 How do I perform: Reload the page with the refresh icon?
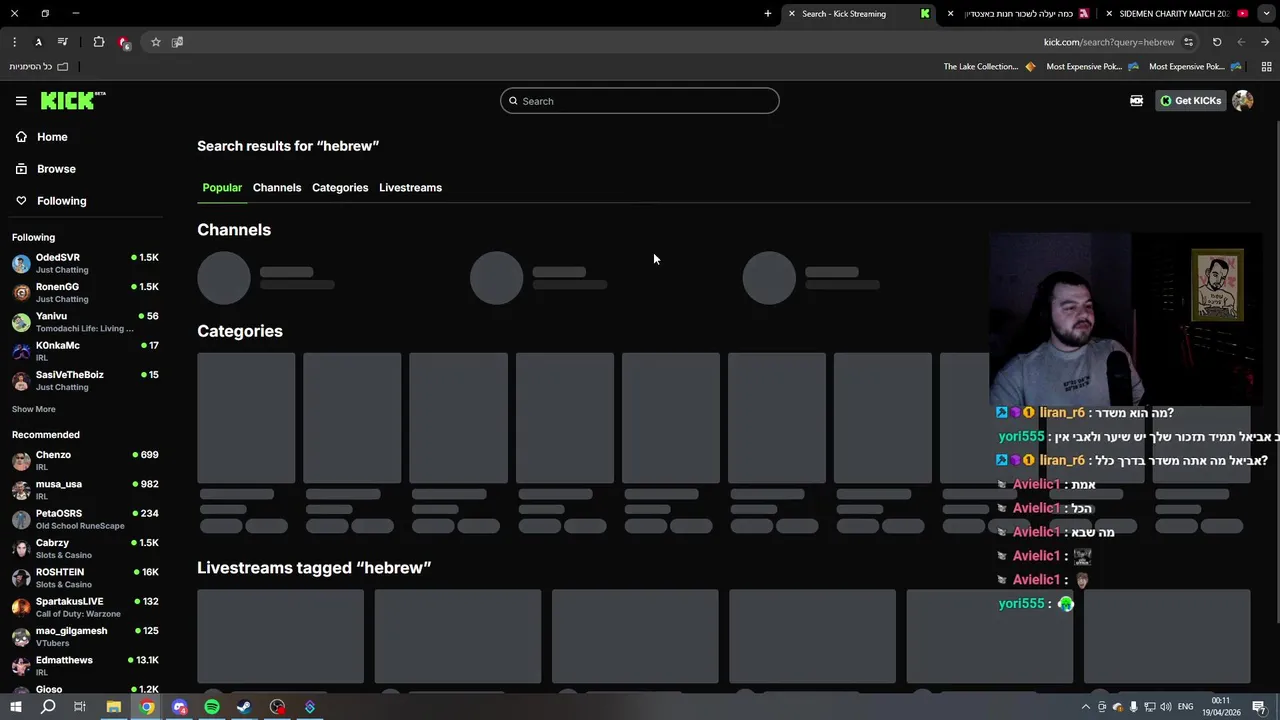pyautogui.click(x=1217, y=42)
